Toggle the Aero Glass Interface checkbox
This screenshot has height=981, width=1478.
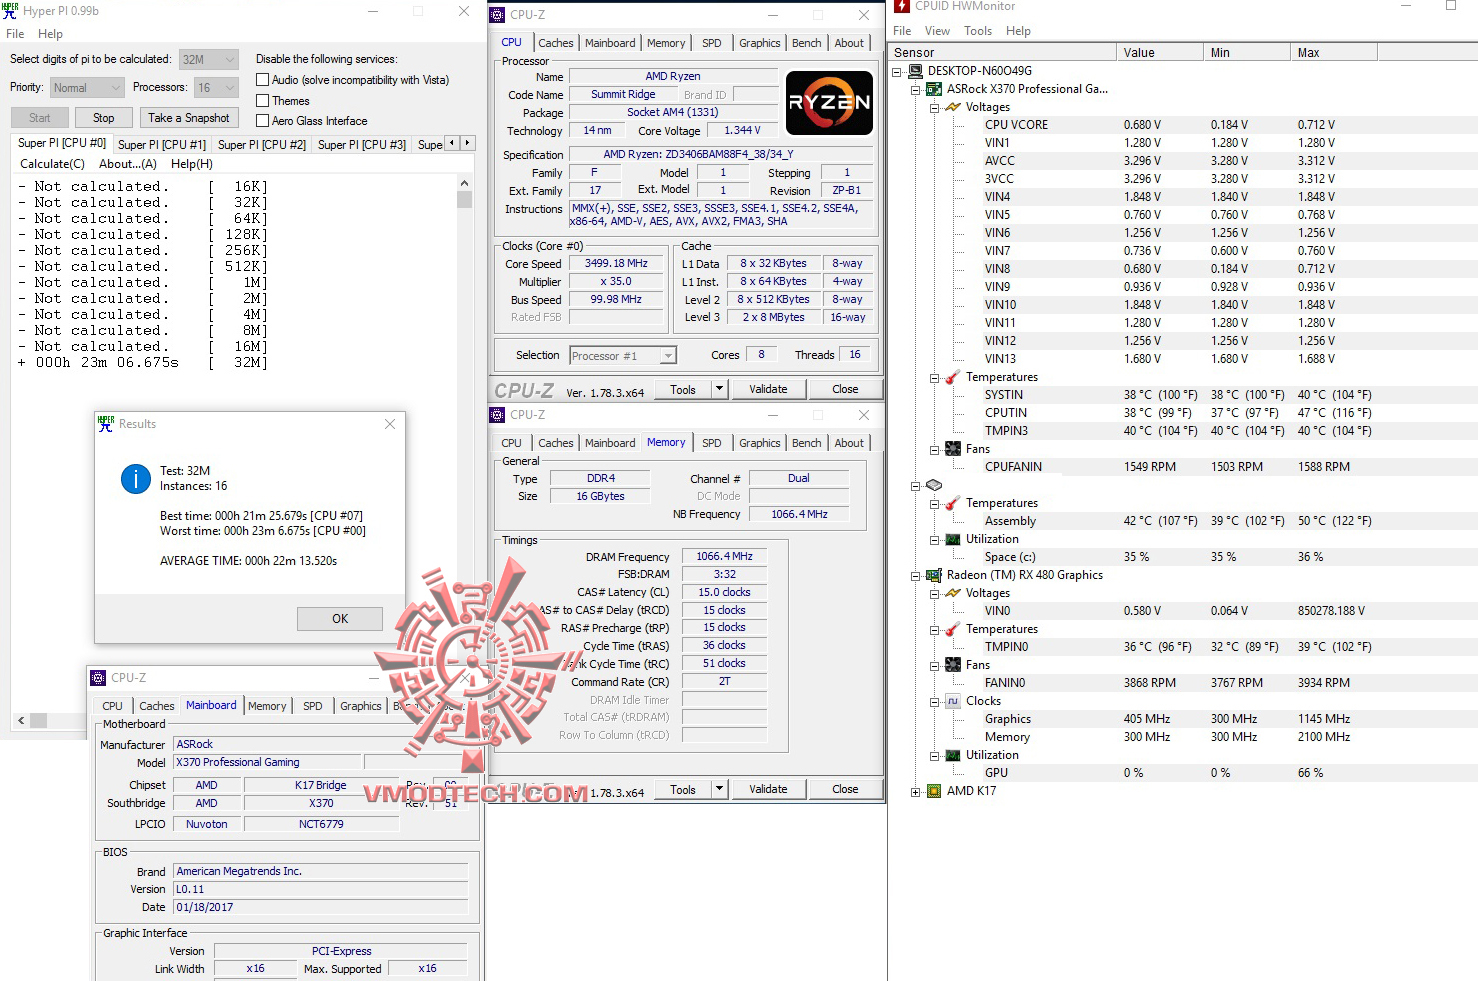click(x=263, y=121)
